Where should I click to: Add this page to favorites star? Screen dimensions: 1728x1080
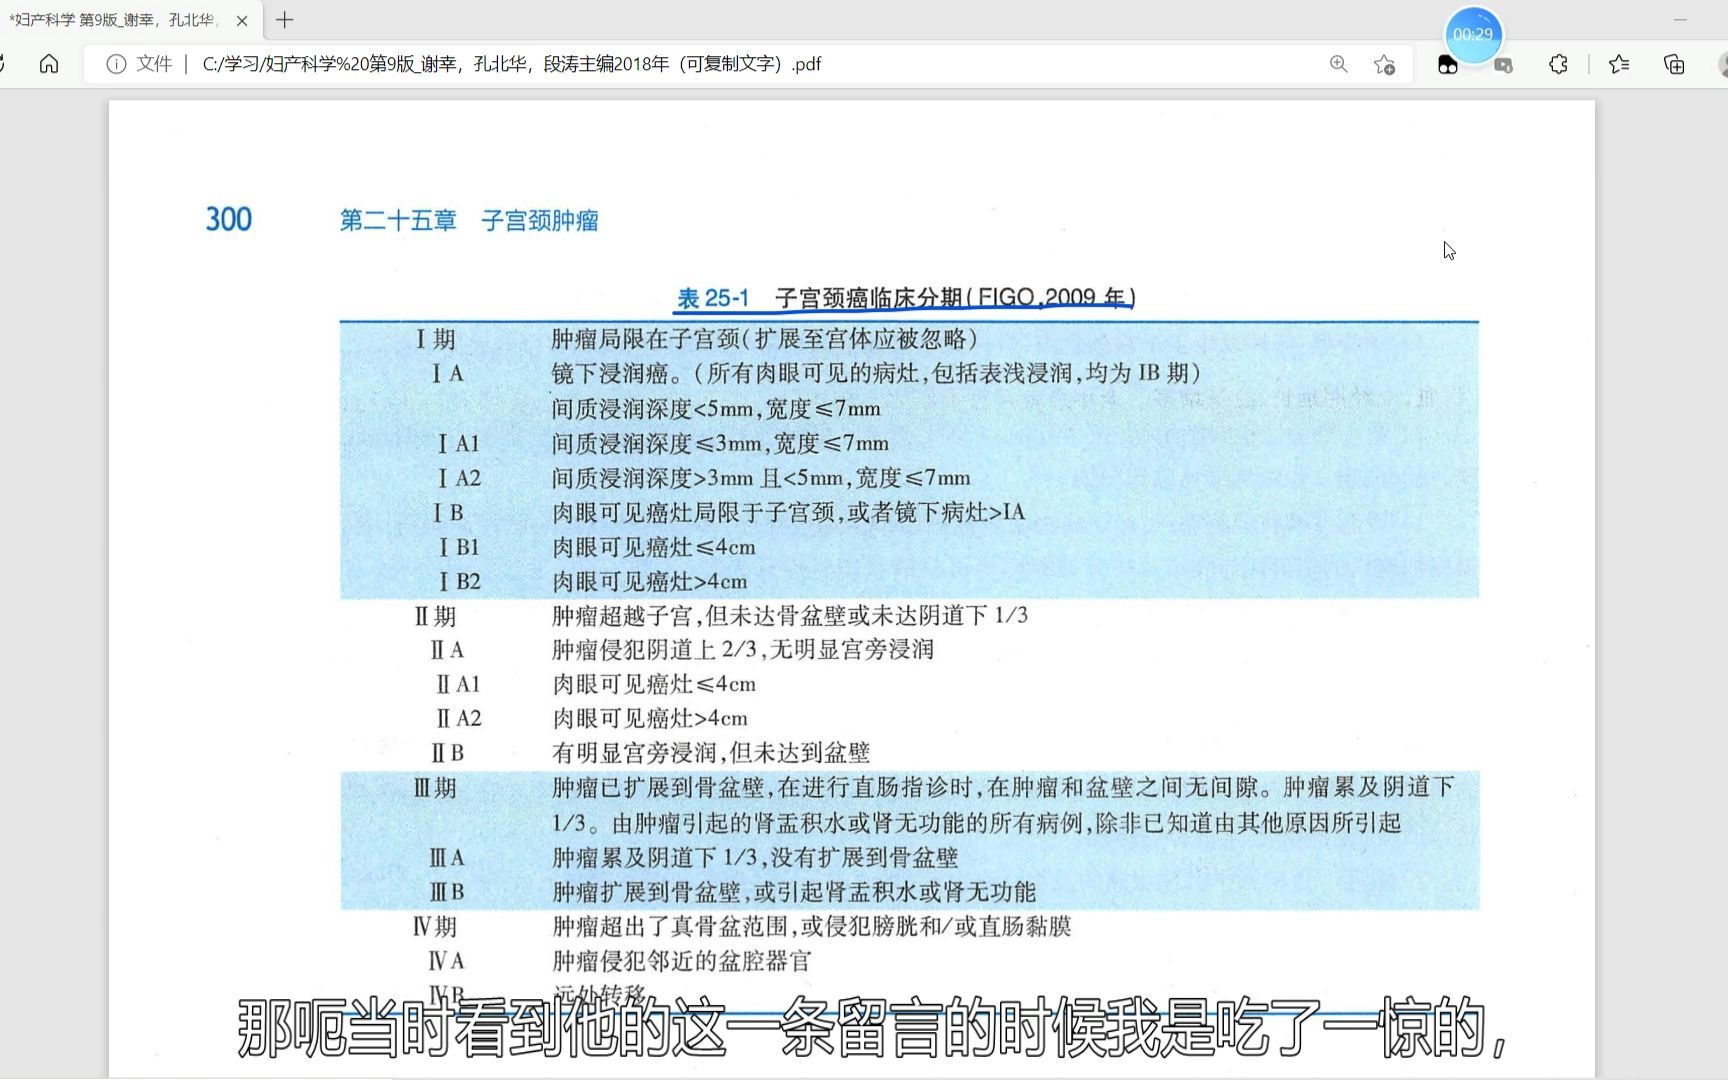click(x=1384, y=64)
